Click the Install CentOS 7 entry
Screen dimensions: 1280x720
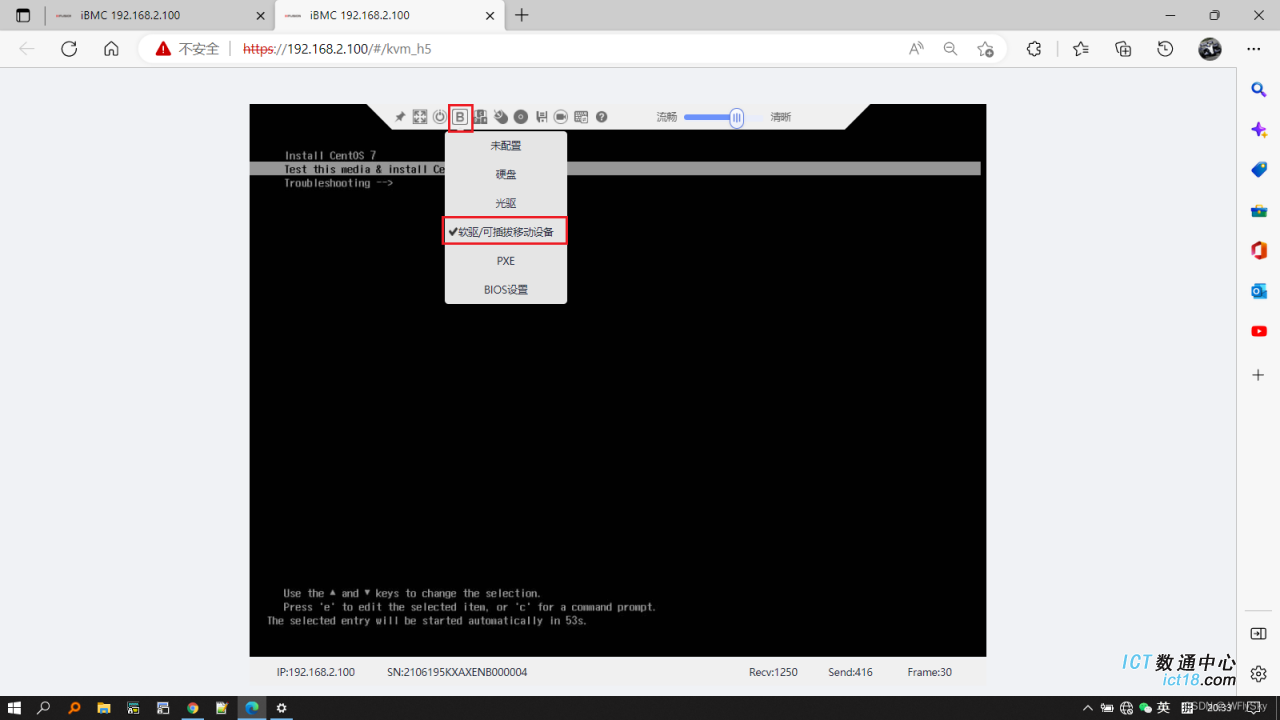[330, 155]
